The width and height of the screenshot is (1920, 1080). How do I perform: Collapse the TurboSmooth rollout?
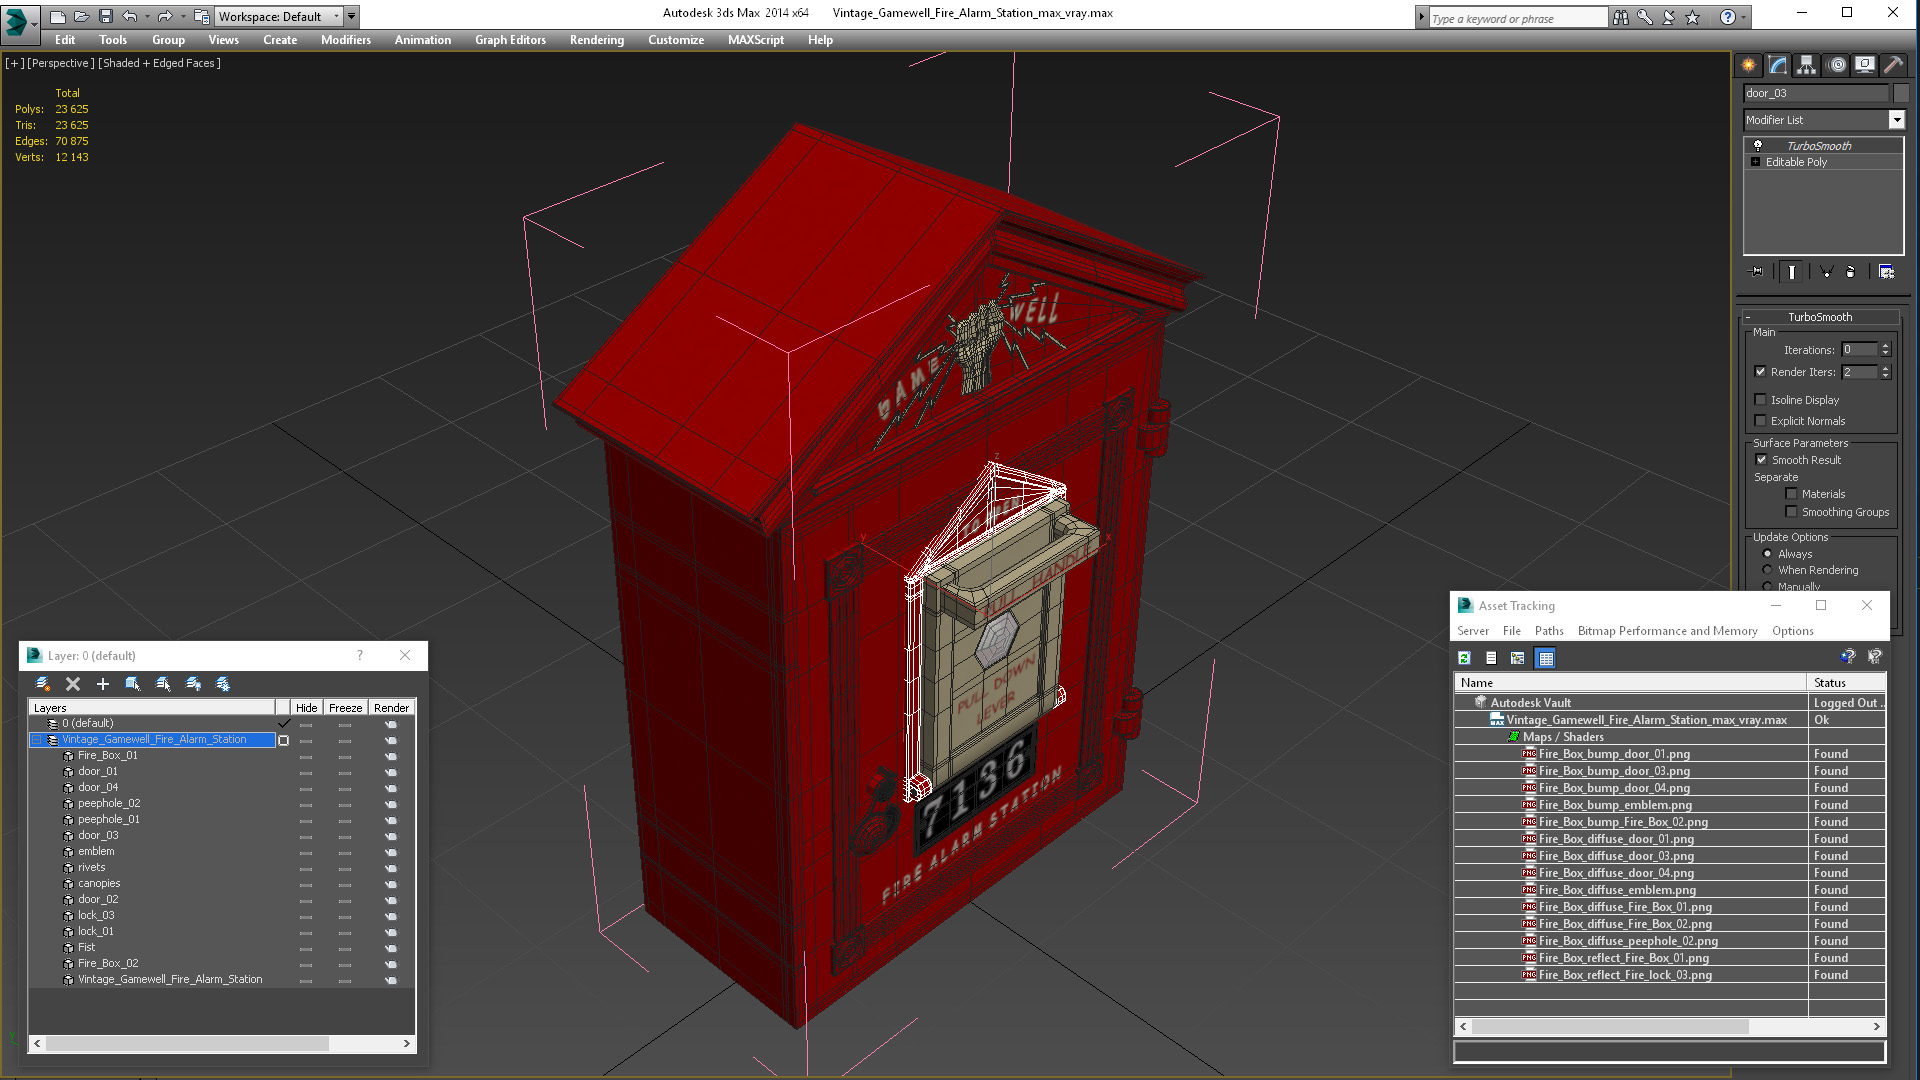coord(1820,317)
